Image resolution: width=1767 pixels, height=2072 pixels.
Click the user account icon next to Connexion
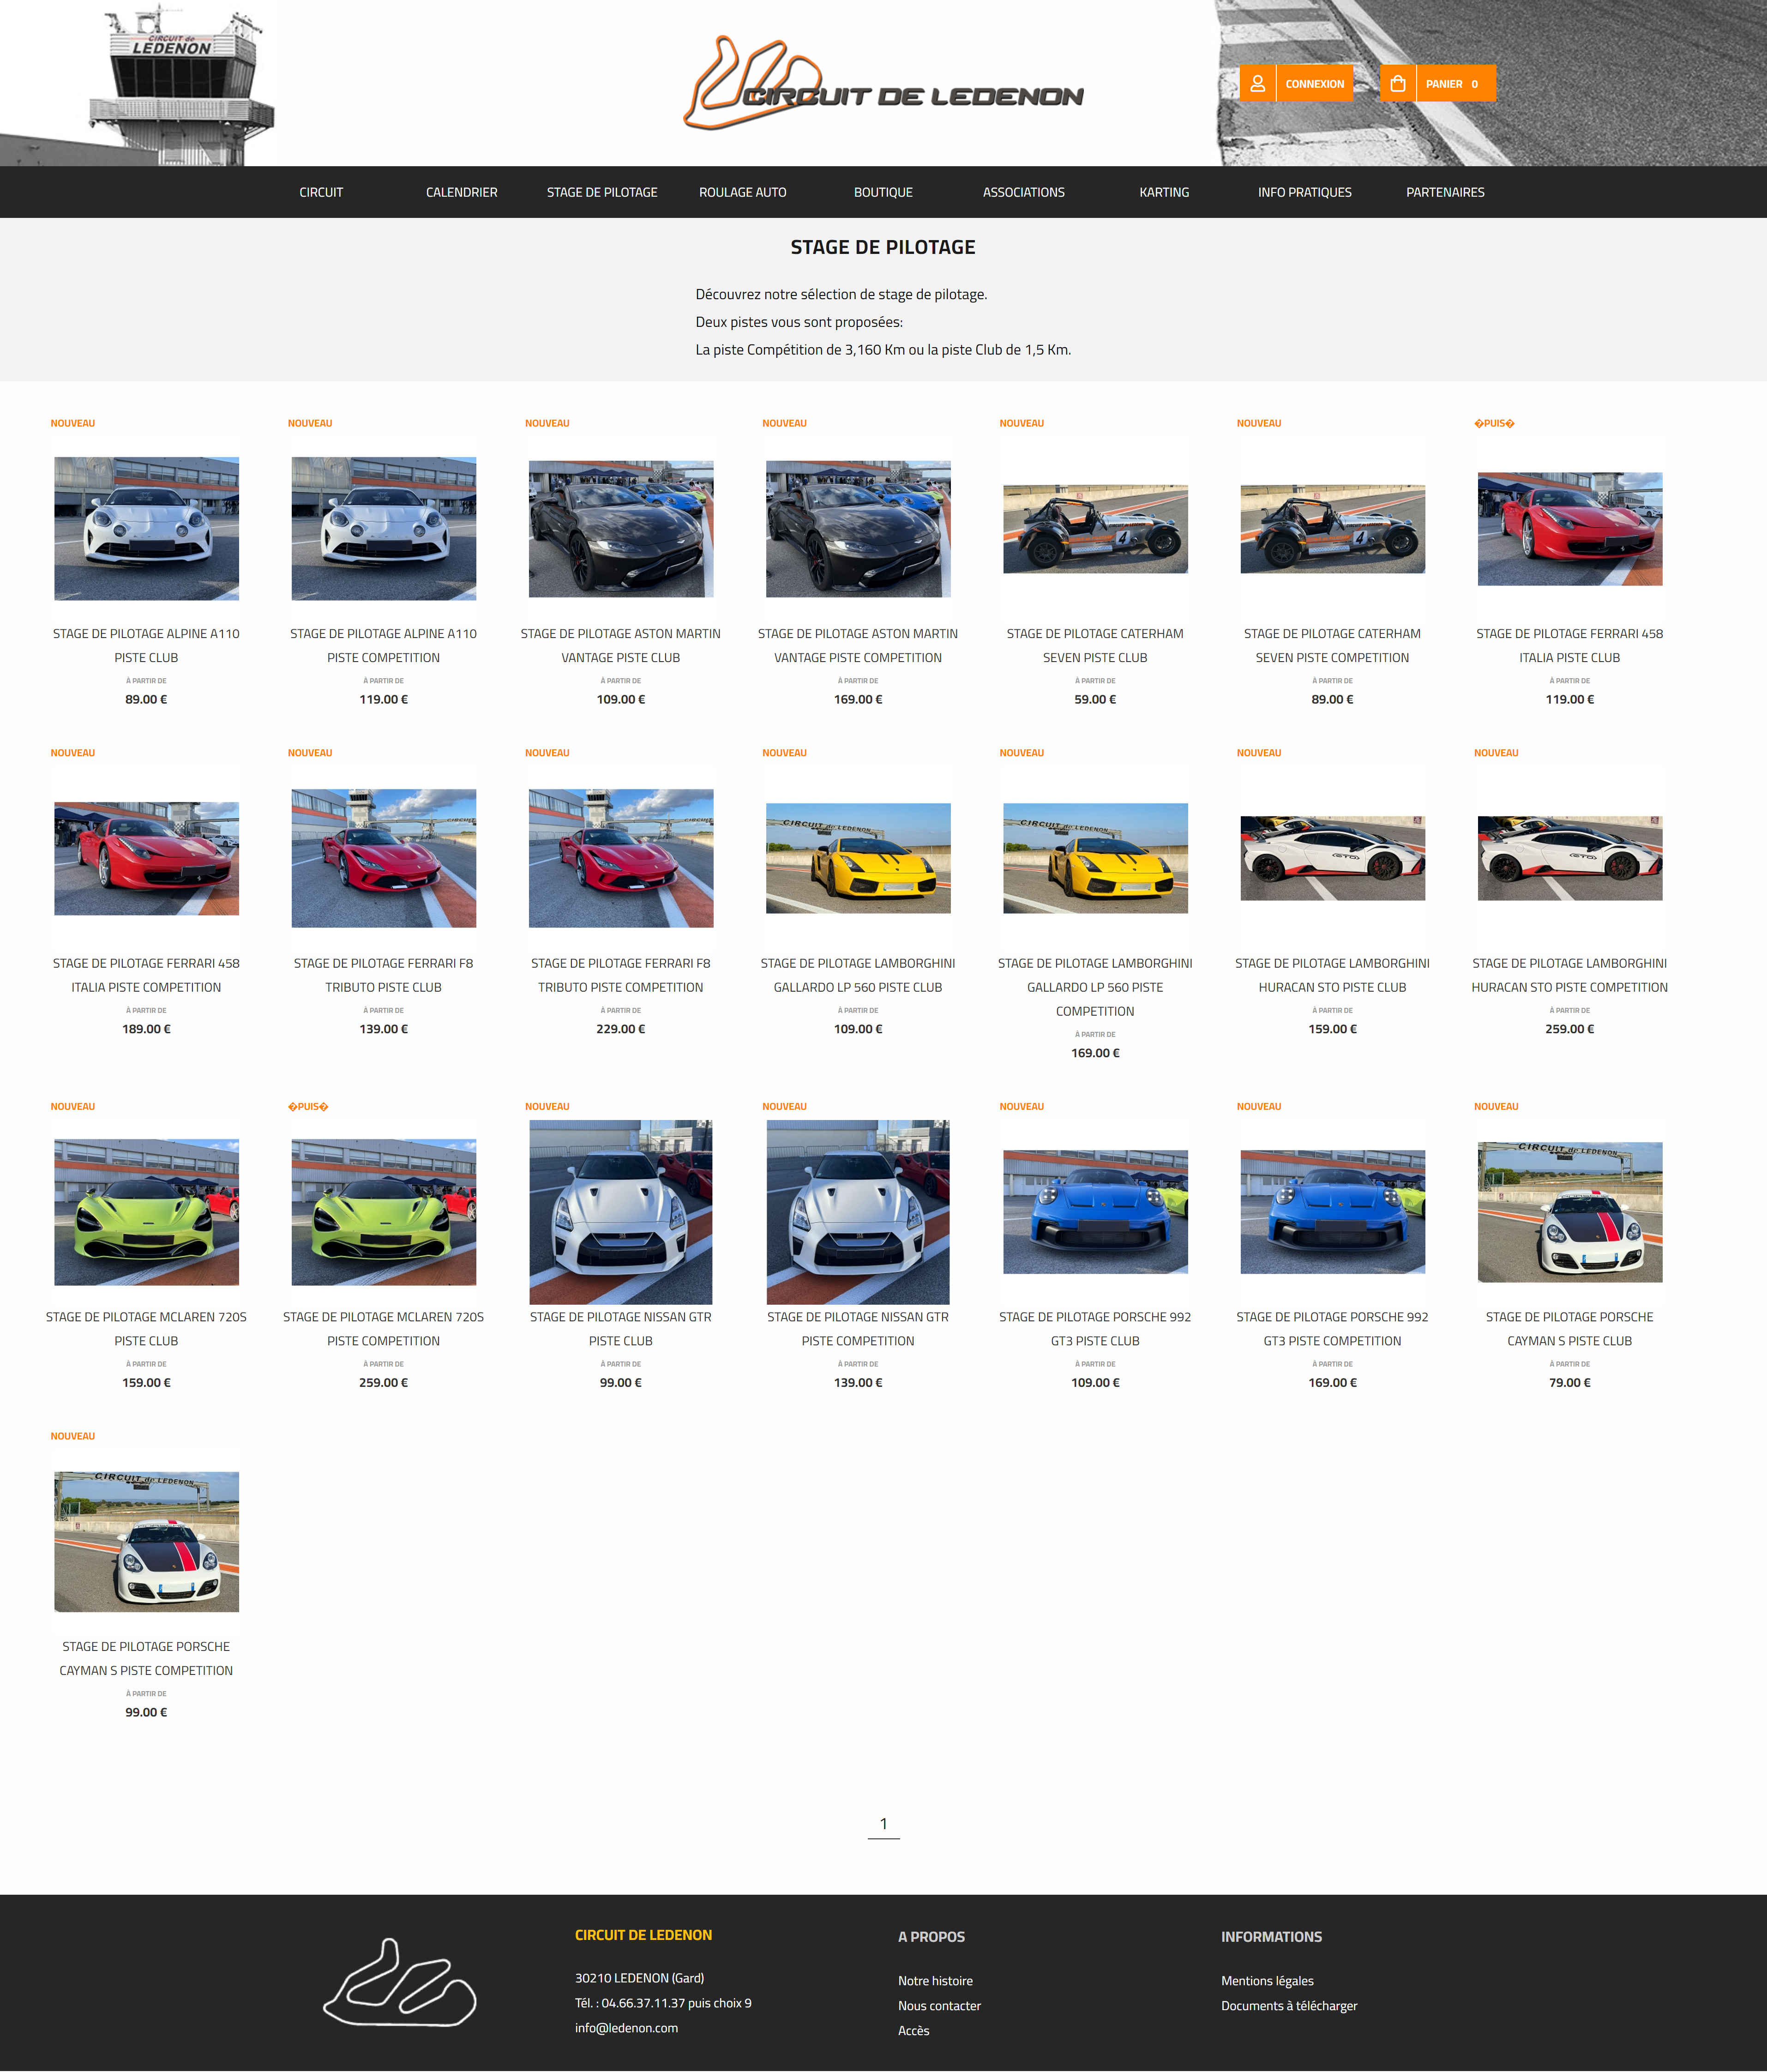tap(1257, 84)
